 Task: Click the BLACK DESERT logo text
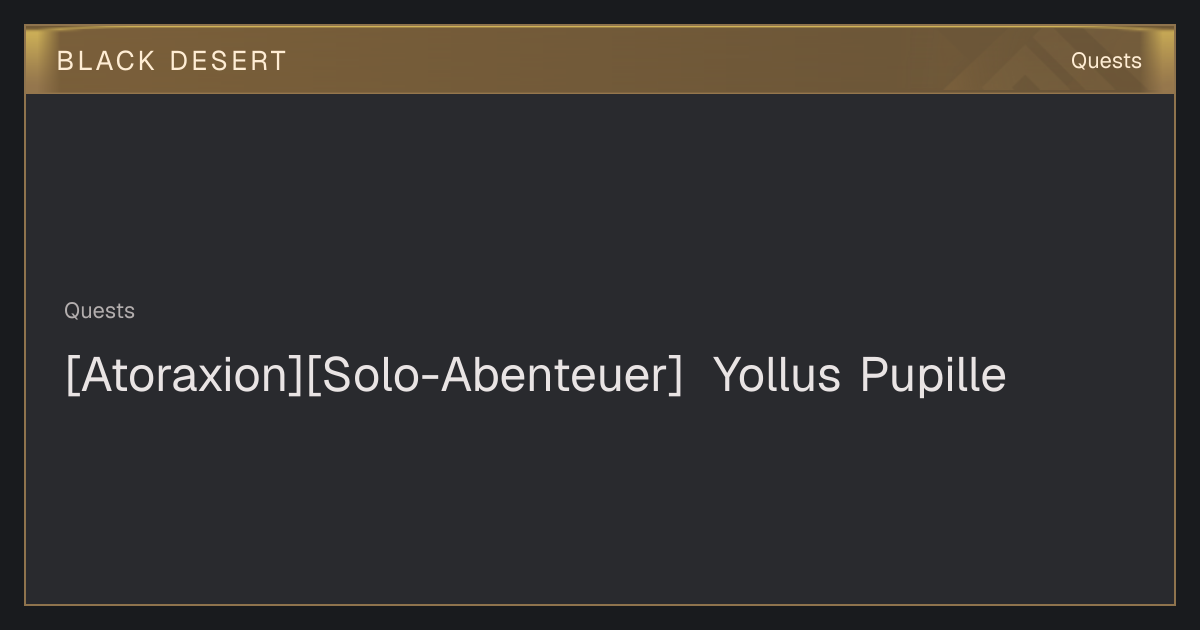pyautogui.click(x=171, y=61)
